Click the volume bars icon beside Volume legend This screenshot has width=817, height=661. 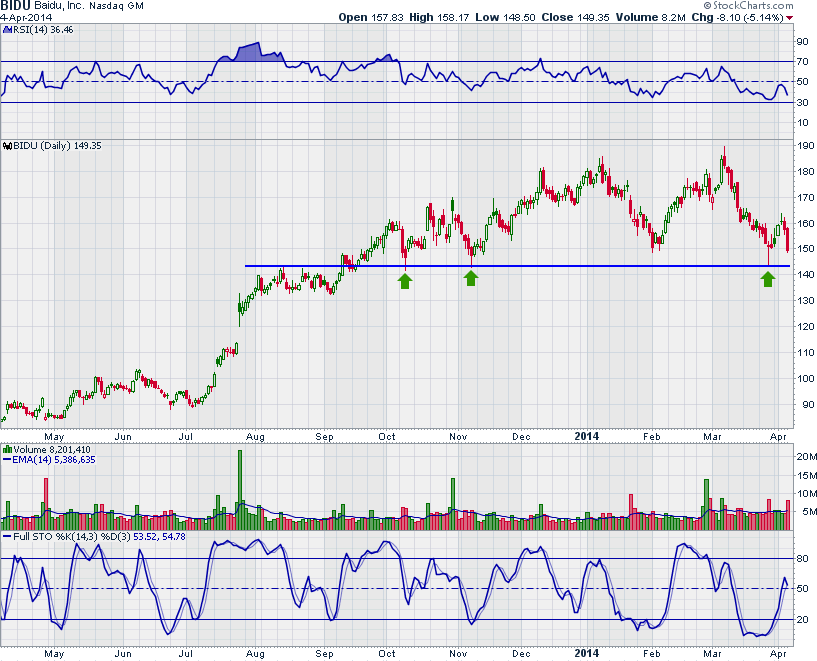tap(7, 450)
